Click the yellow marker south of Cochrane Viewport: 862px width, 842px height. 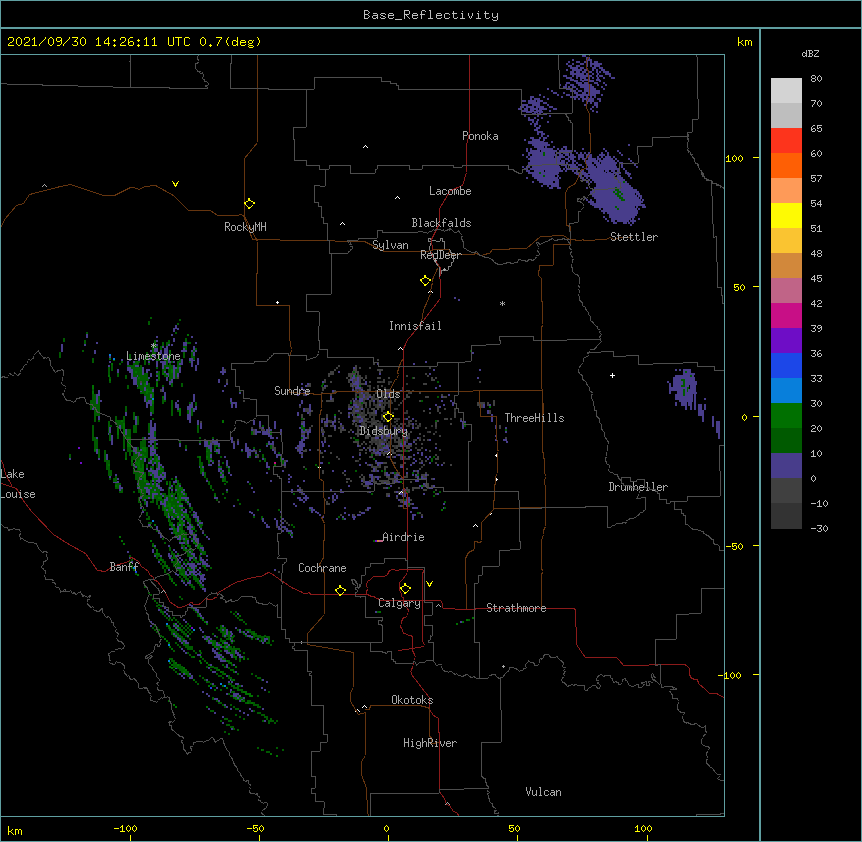tap(340, 590)
